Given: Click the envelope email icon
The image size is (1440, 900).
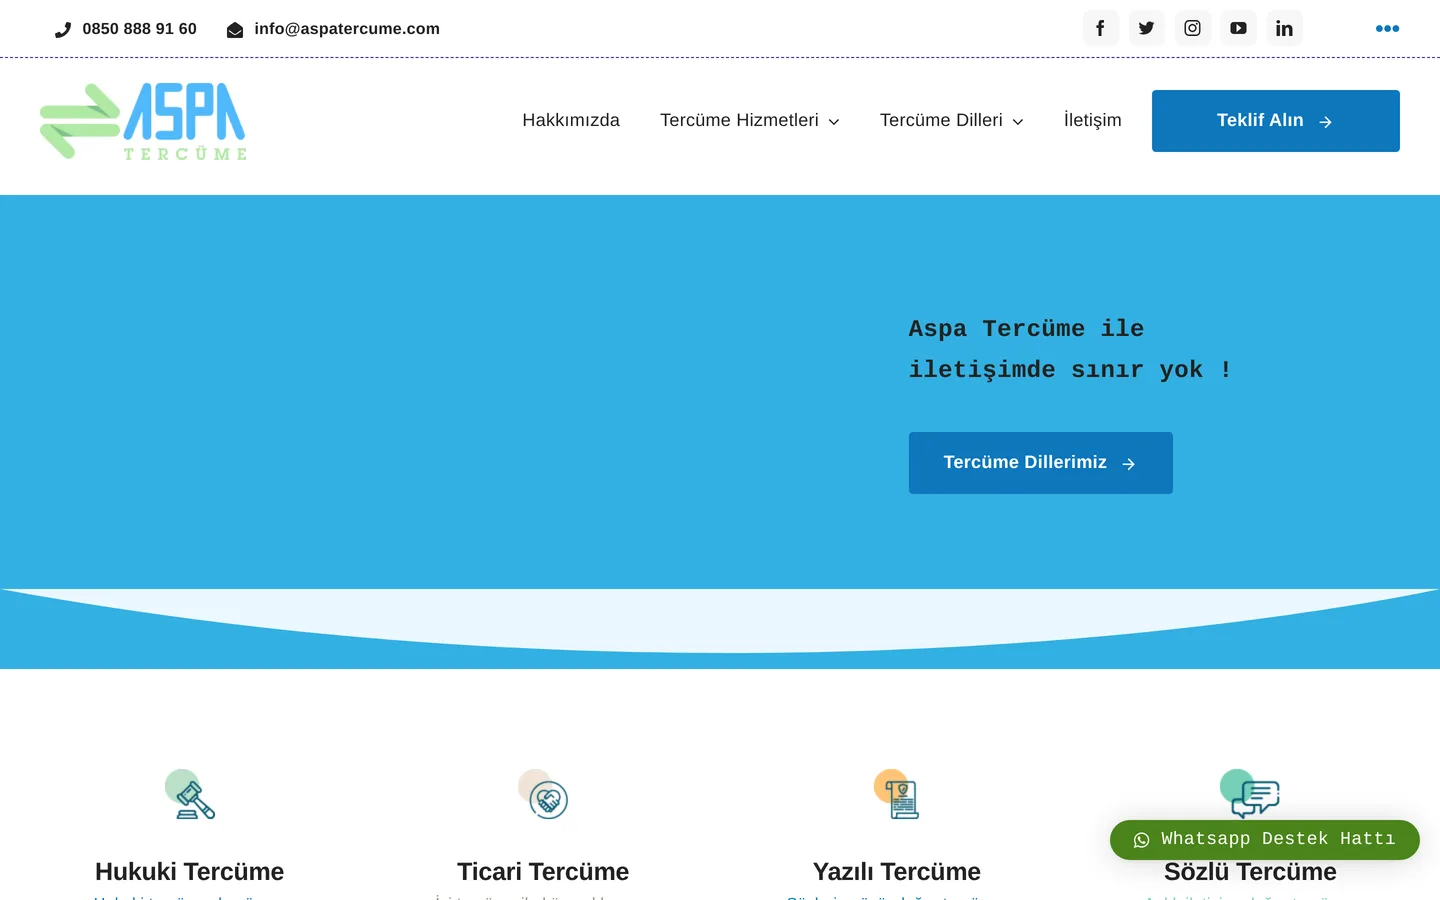Looking at the screenshot, I should click(x=235, y=30).
